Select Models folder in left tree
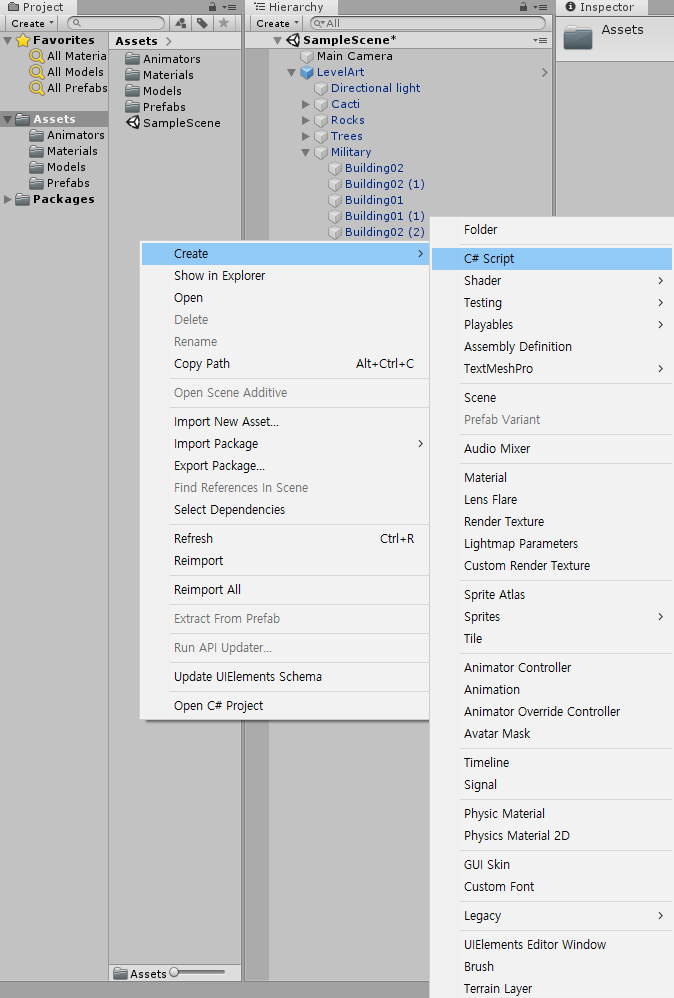Image resolution: width=674 pixels, height=998 pixels. tap(58, 167)
